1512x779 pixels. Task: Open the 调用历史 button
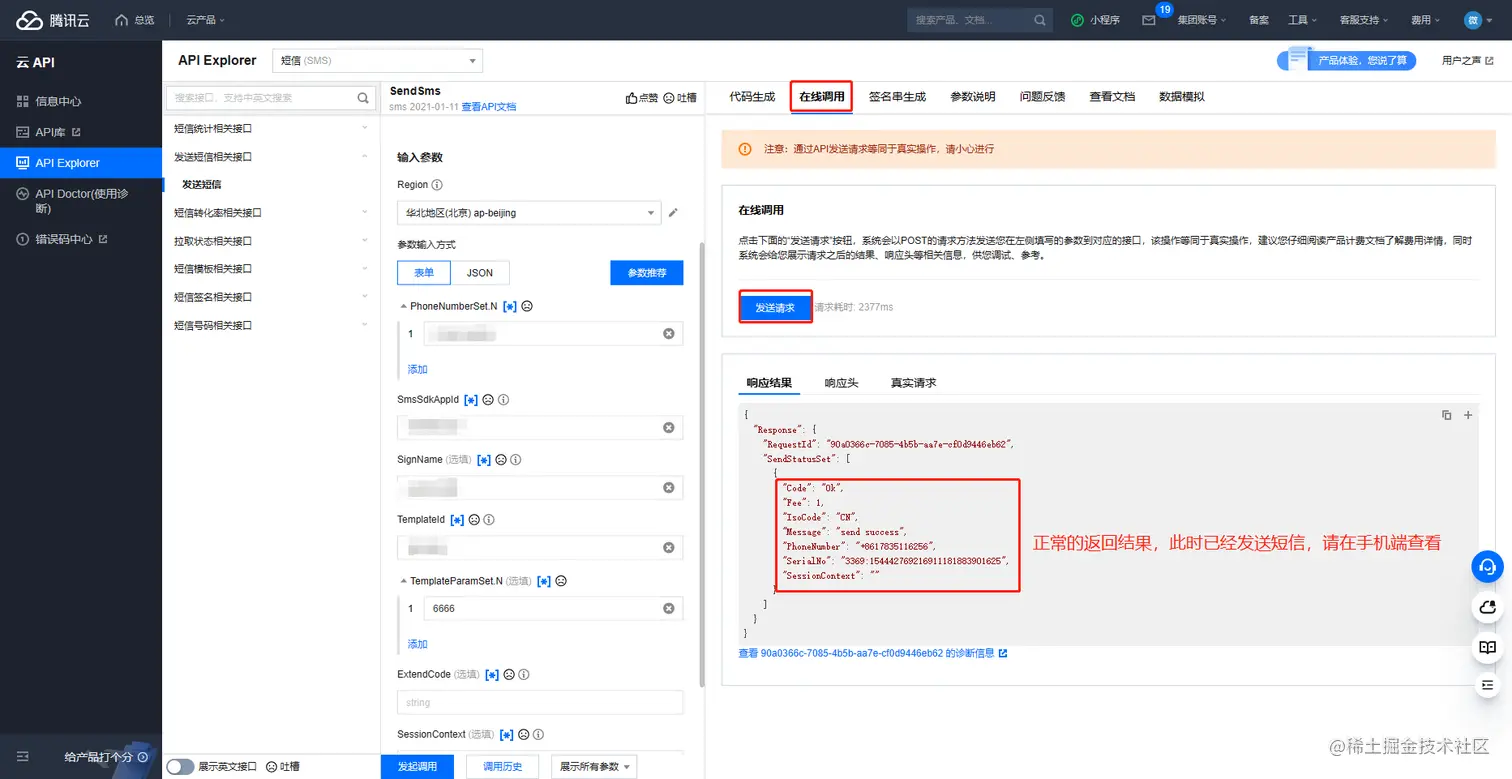(x=505, y=766)
